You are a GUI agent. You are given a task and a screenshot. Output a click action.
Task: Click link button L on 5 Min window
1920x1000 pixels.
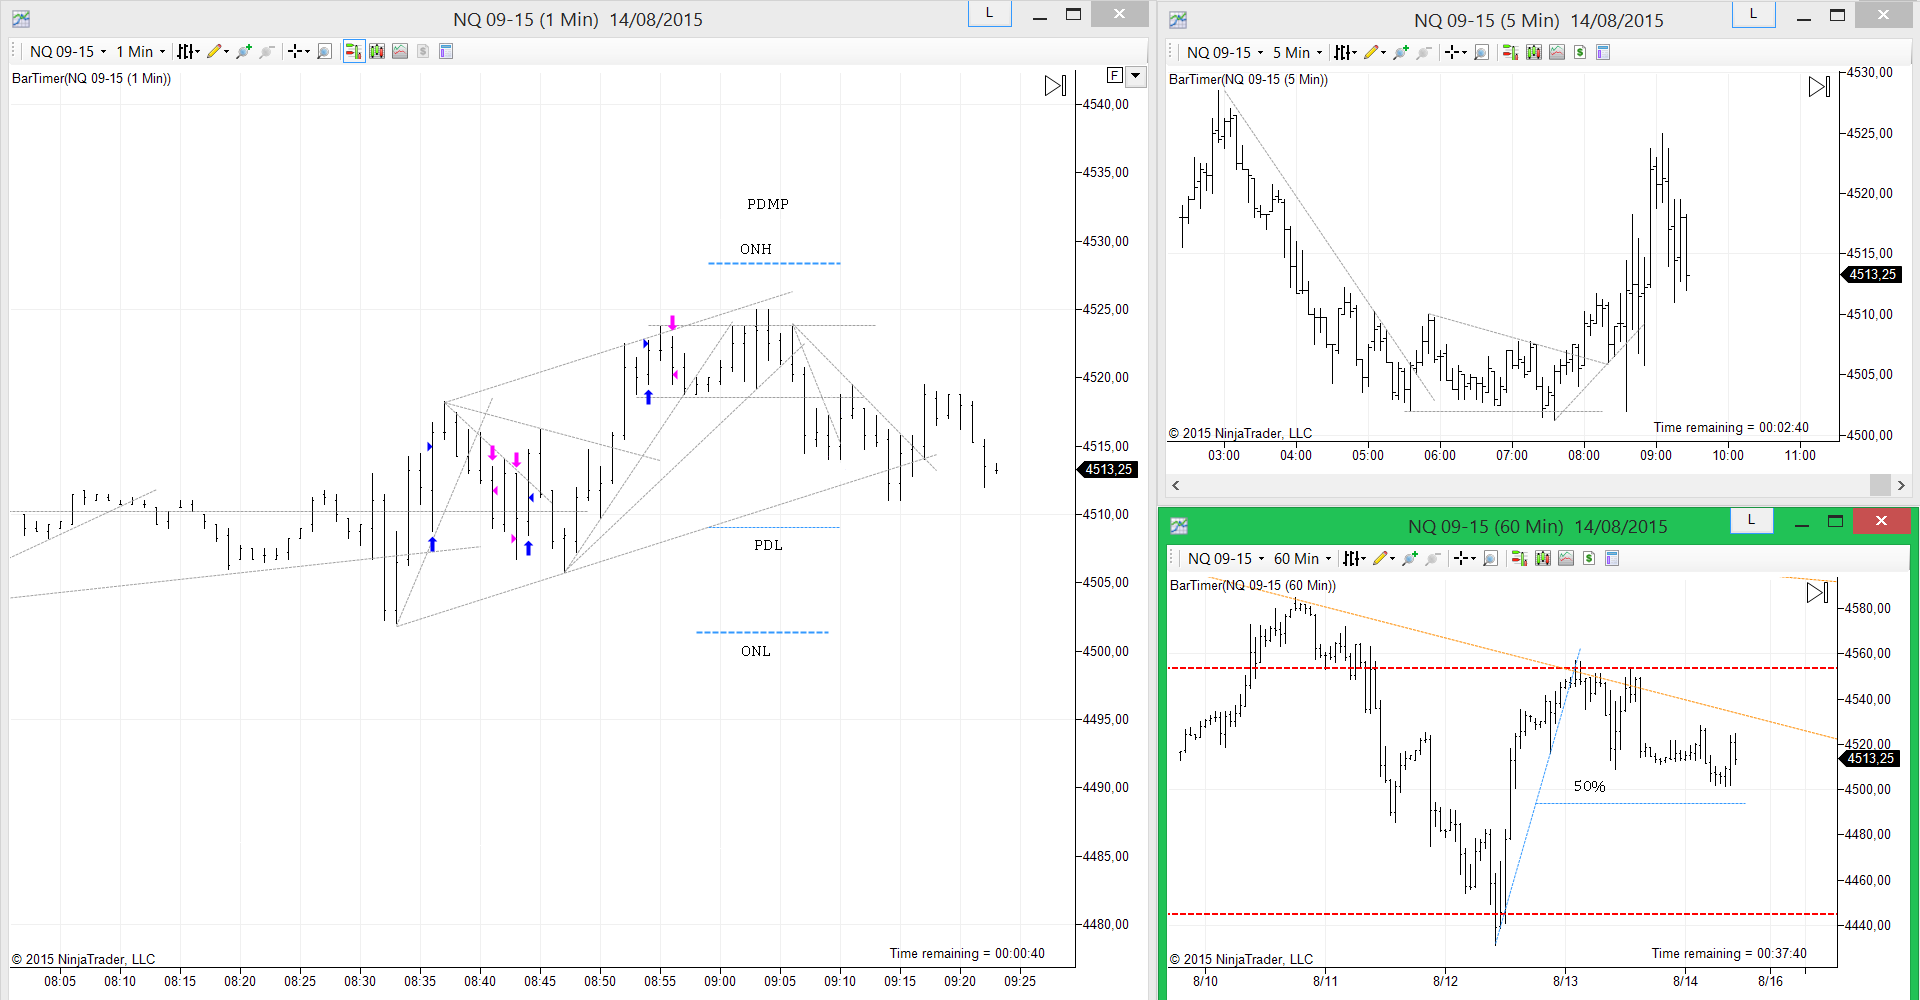[1753, 14]
